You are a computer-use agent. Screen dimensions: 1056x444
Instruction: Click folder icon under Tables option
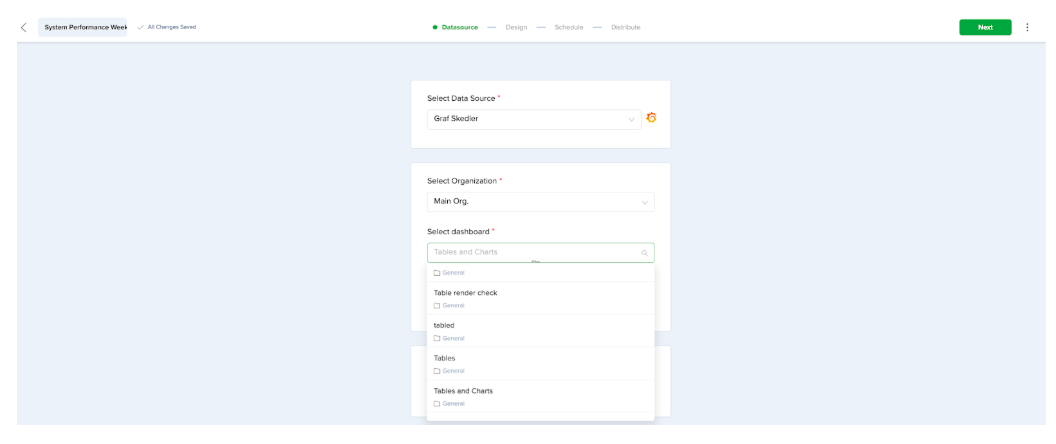pos(437,371)
